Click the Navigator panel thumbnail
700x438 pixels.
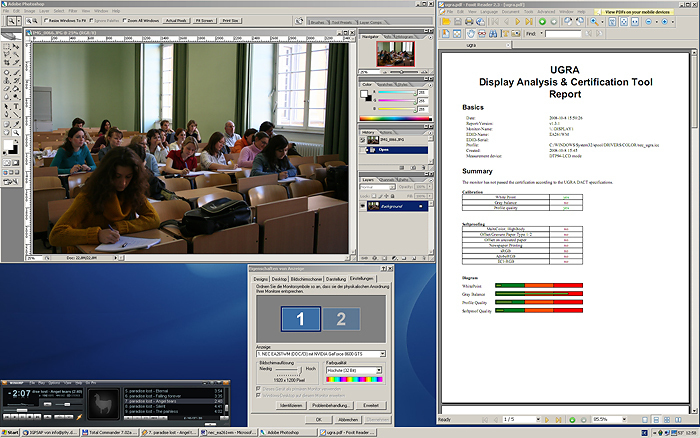point(396,54)
